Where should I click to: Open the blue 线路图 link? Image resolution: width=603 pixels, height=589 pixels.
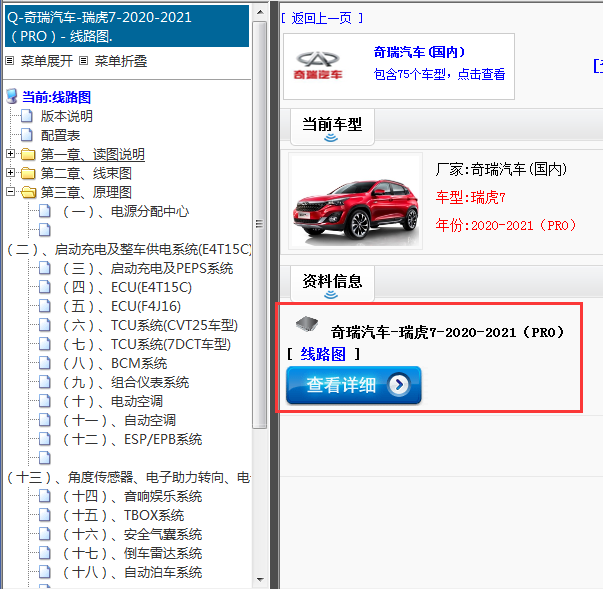(323, 354)
